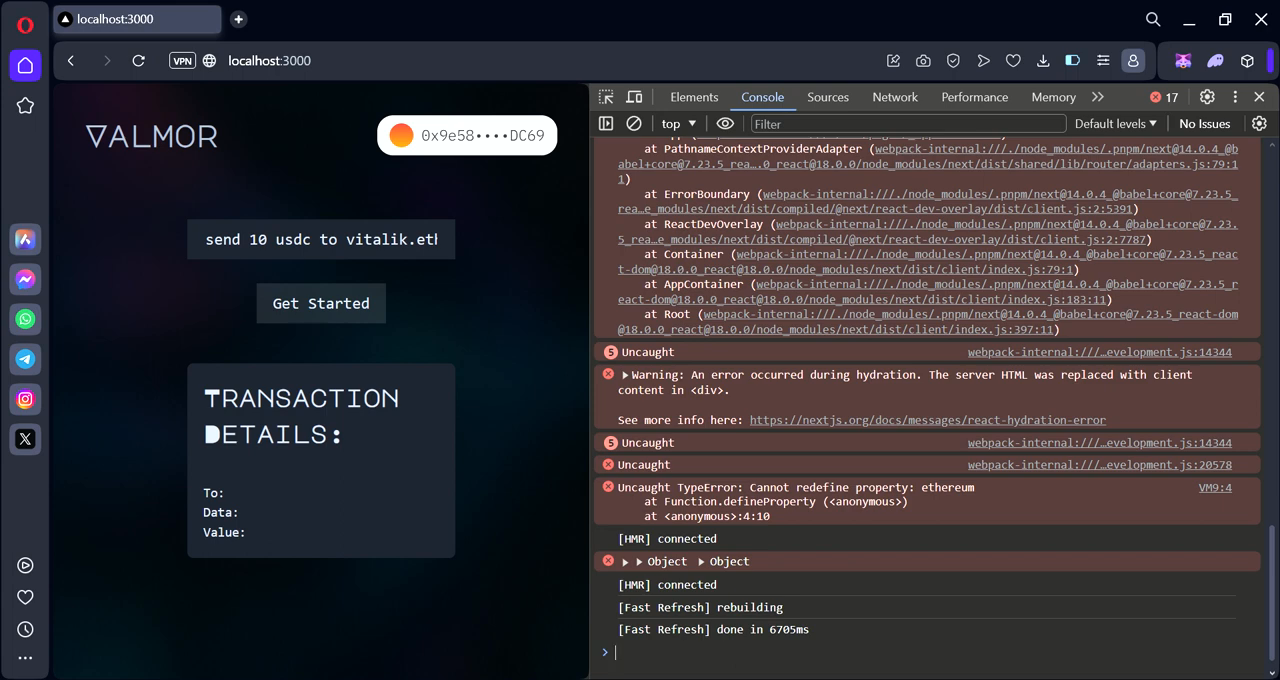Click the No Issues indicator

click(x=1205, y=124)
